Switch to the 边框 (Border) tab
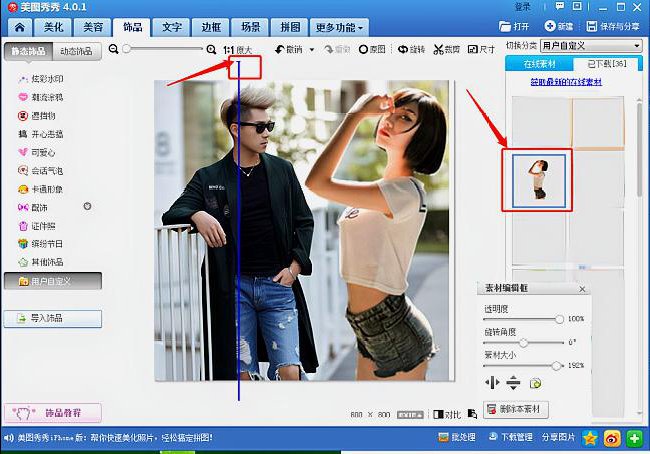This screenshot has width=650, height=454. pyautogui.click(x=211, y=27)
